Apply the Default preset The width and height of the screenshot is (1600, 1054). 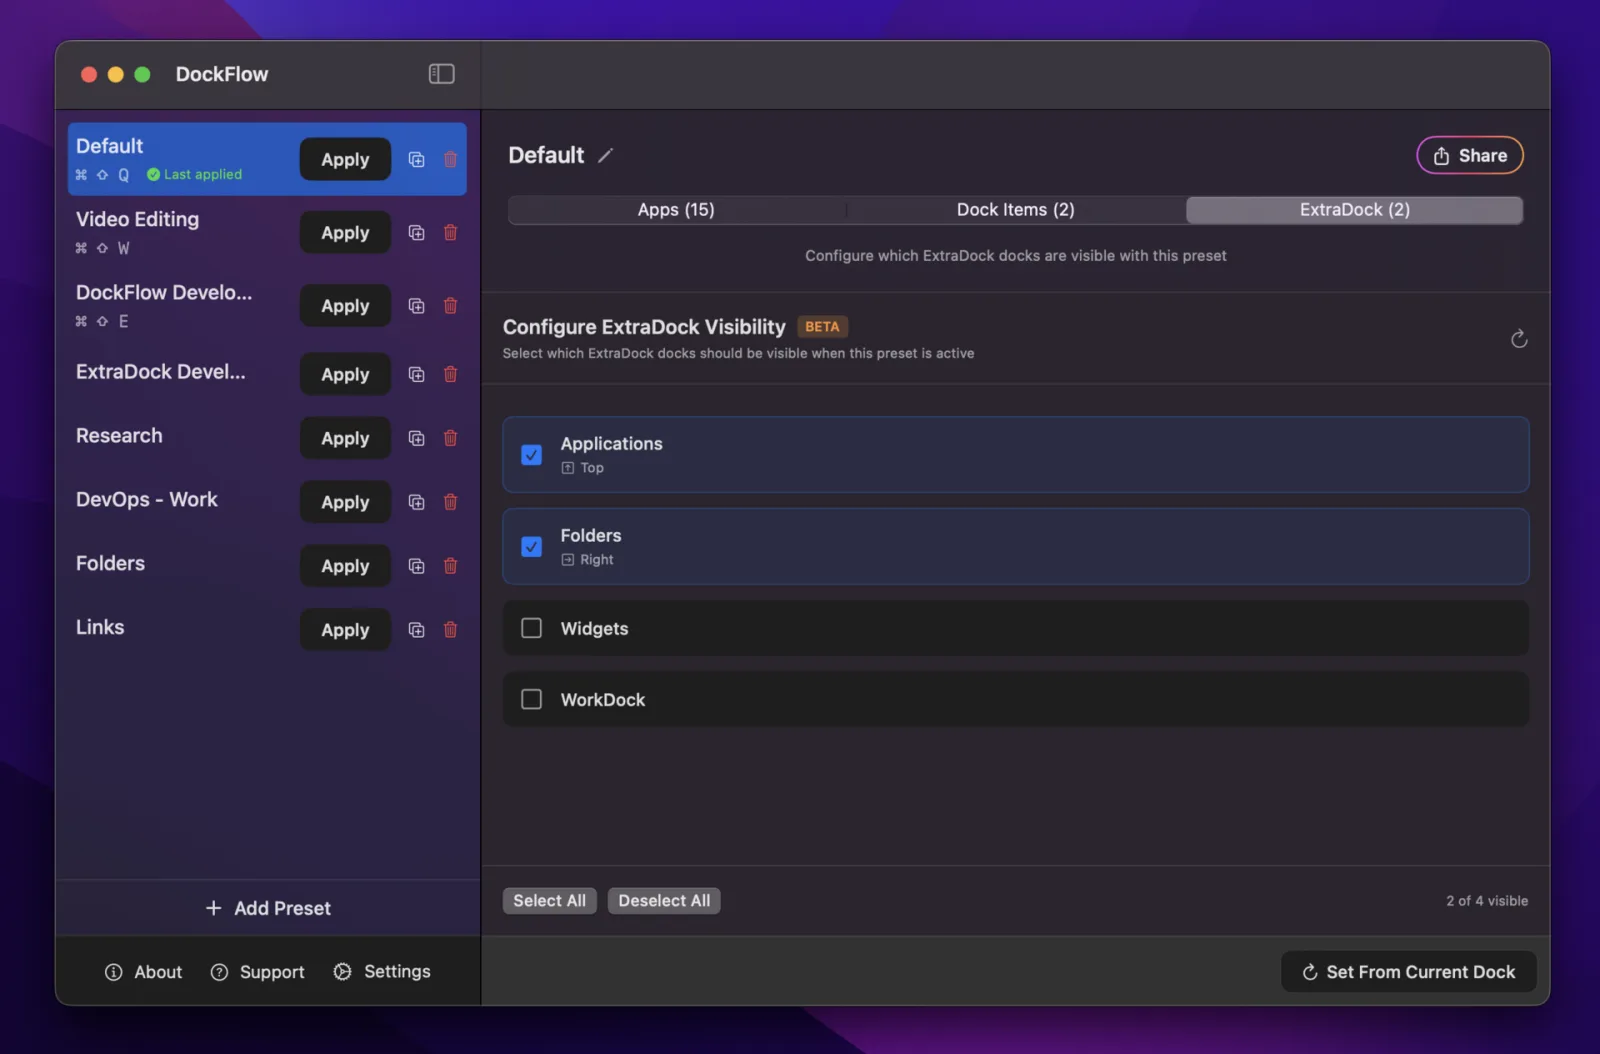(x=345, y=159)
